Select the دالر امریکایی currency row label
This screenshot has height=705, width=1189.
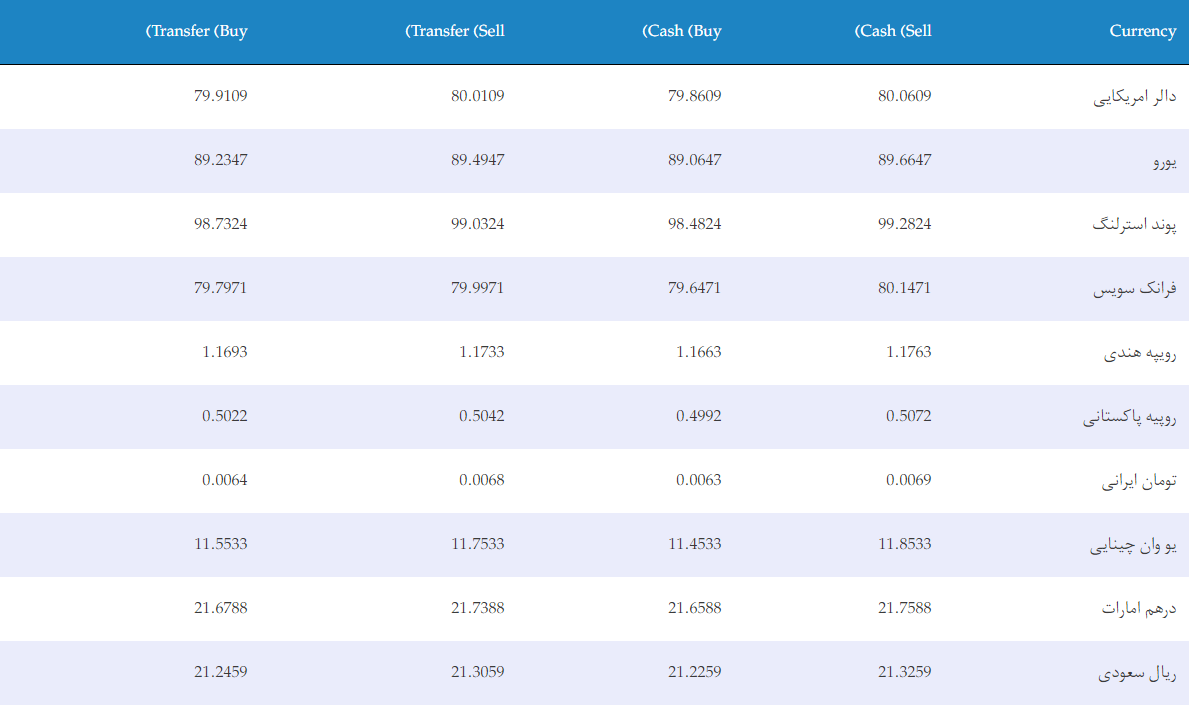click(x=1134, y=97)
